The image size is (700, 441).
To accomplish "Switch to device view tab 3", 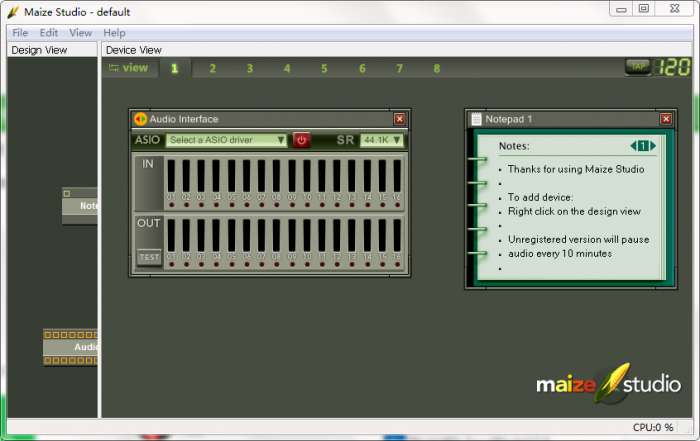I will tap(250, 69).
